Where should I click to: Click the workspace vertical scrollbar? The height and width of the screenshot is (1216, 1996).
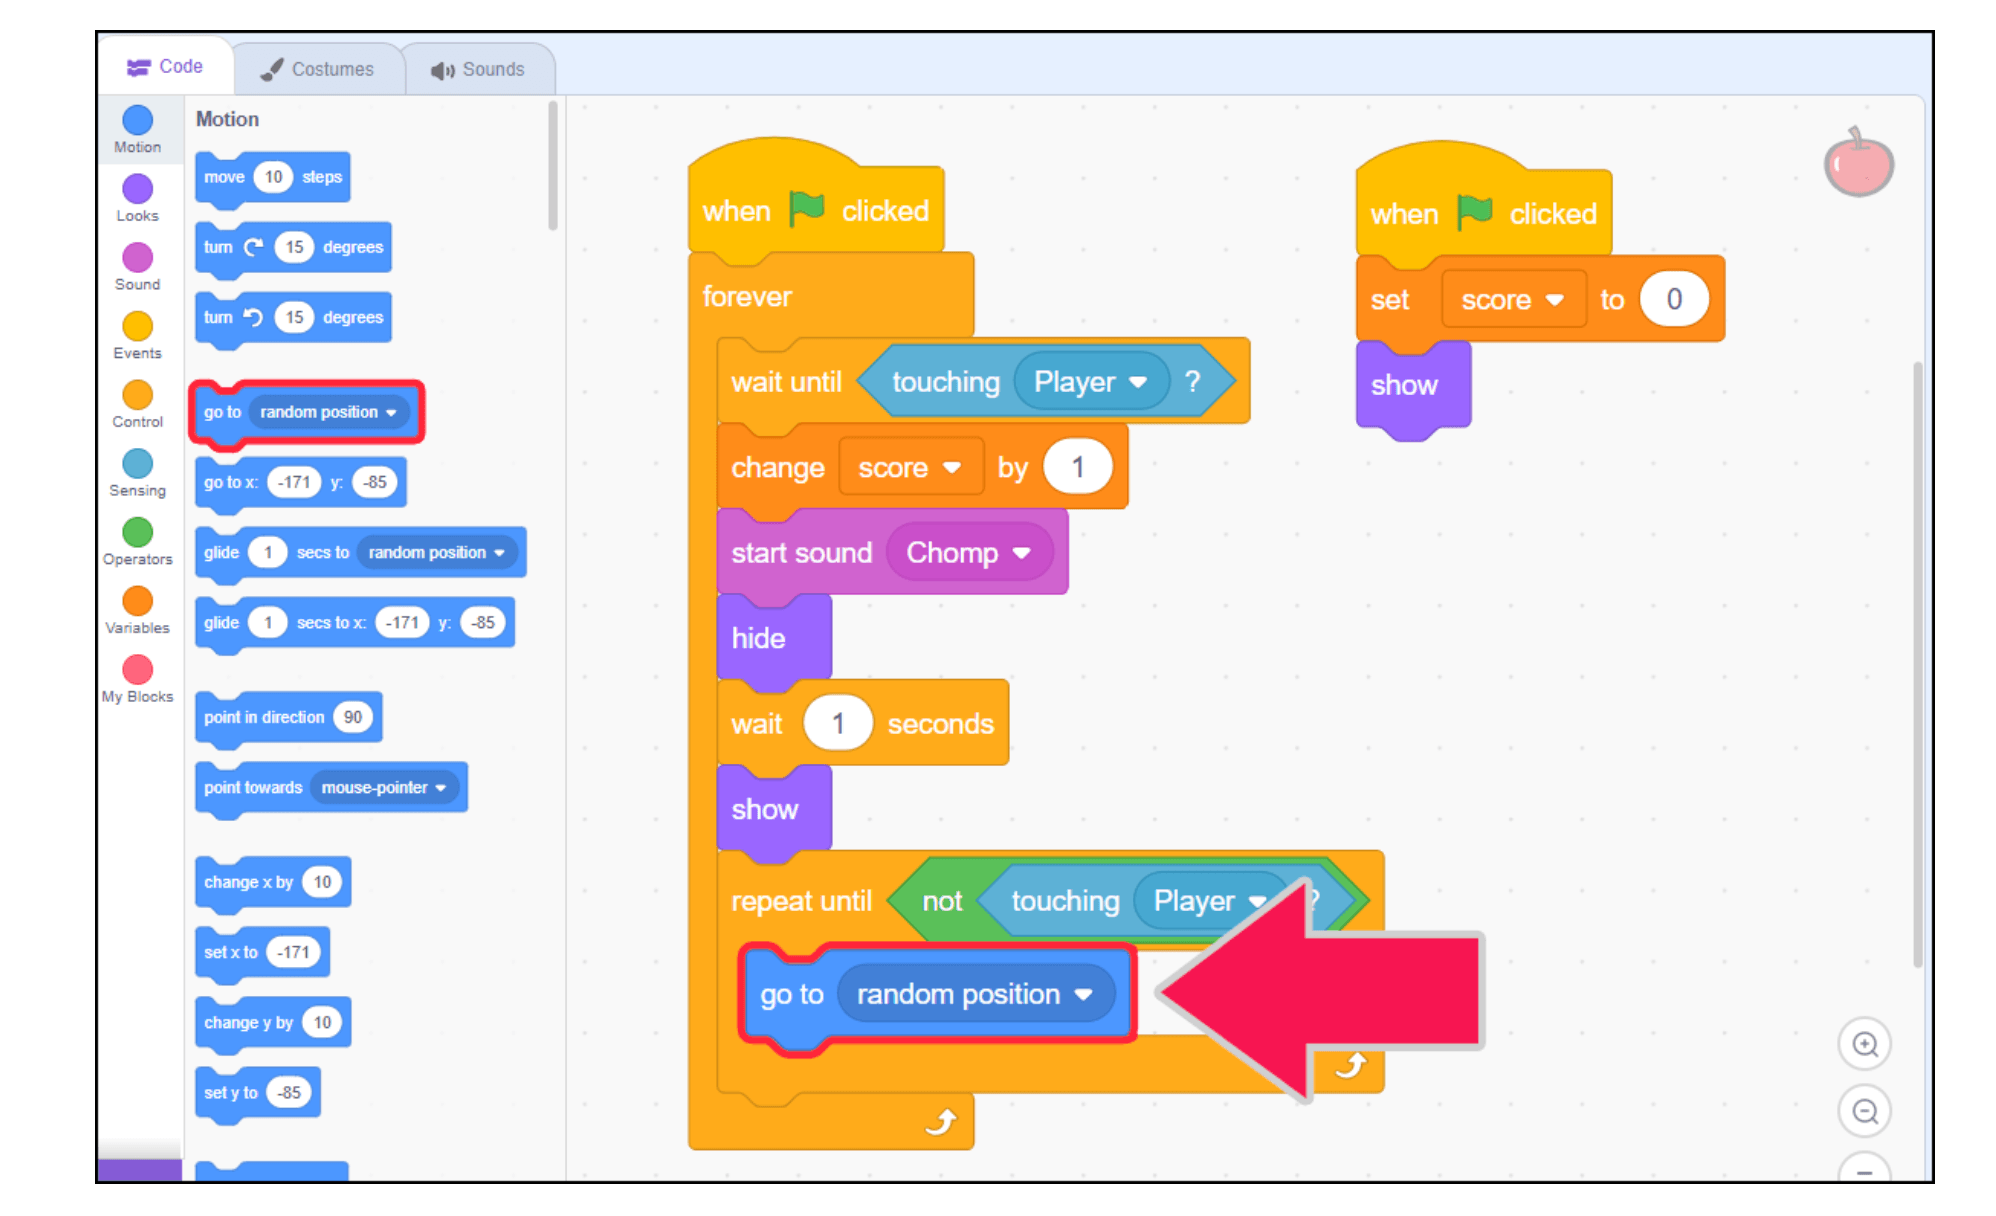tap(1917, 664)
